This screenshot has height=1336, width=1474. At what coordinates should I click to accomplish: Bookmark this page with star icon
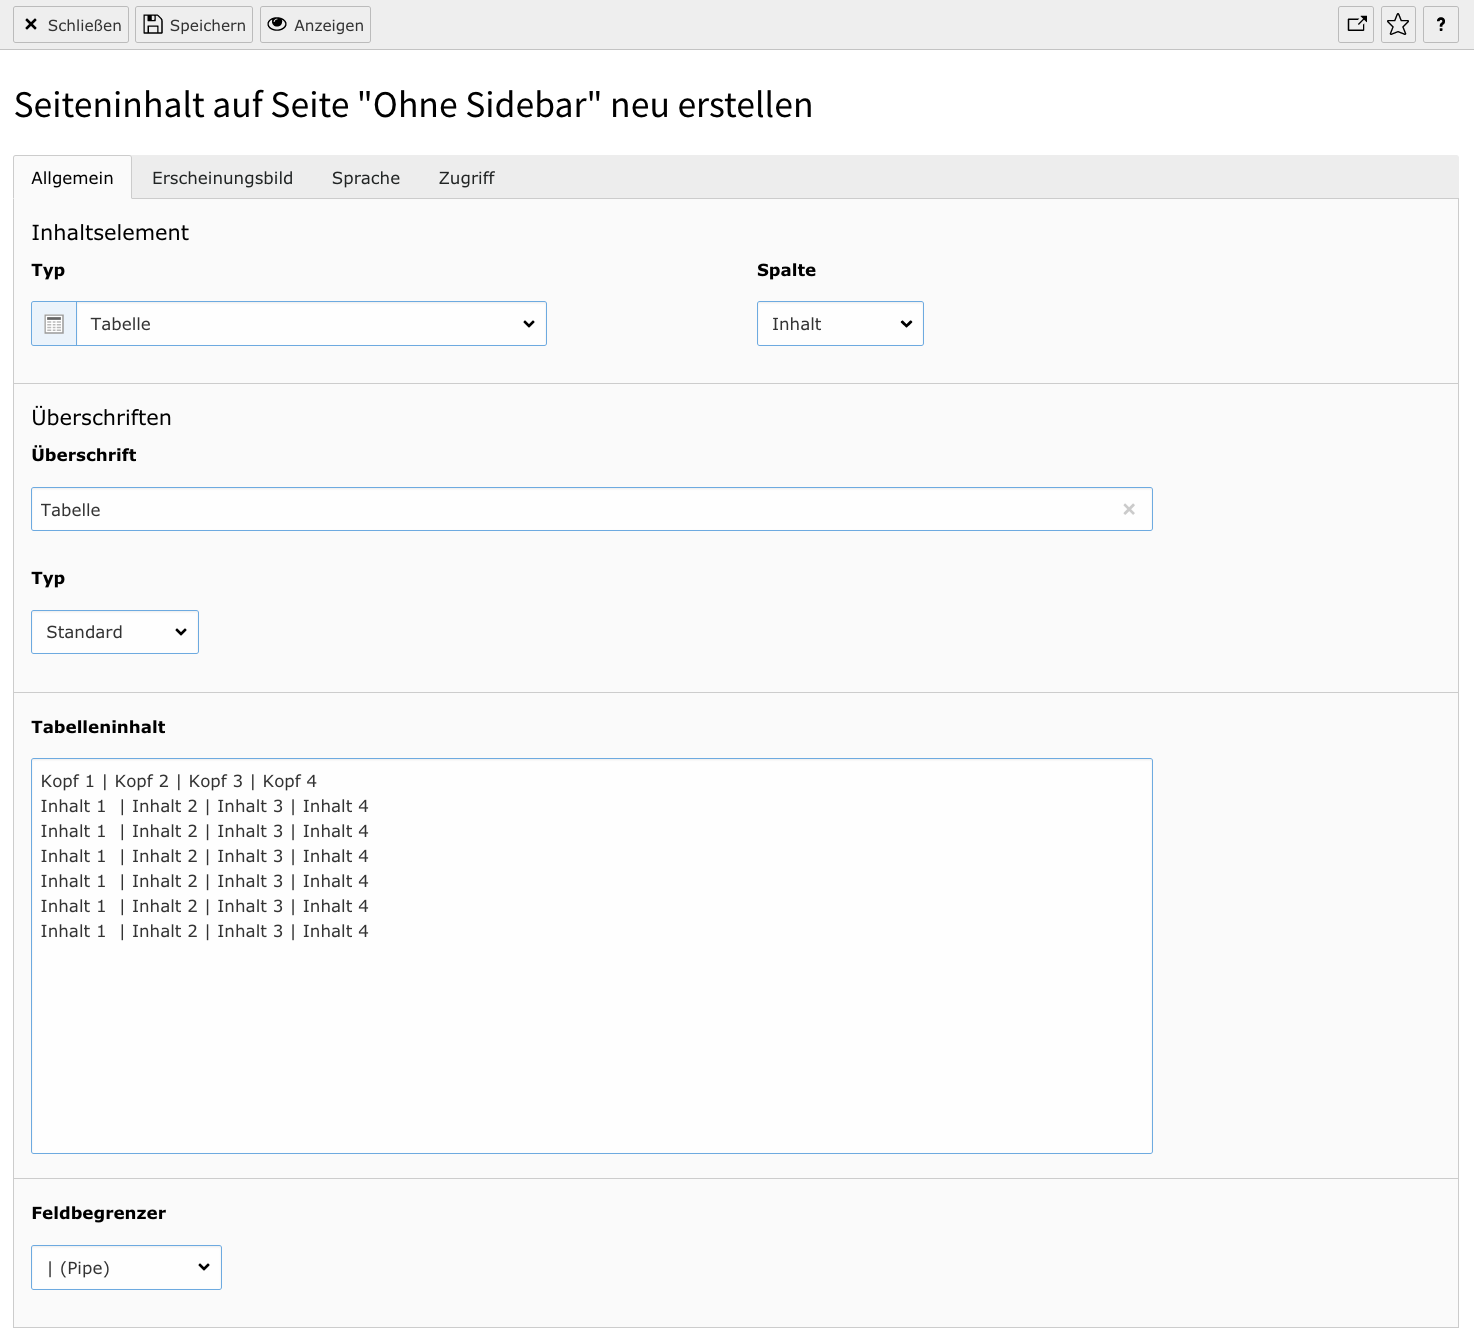point(1398,25)
